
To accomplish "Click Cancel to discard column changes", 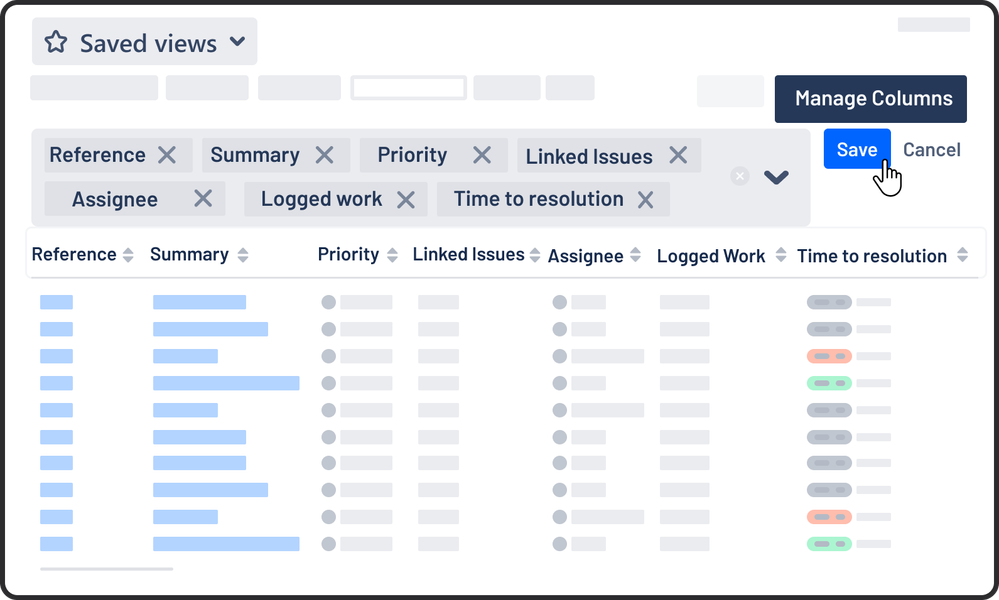I will [x=931, y=149].
